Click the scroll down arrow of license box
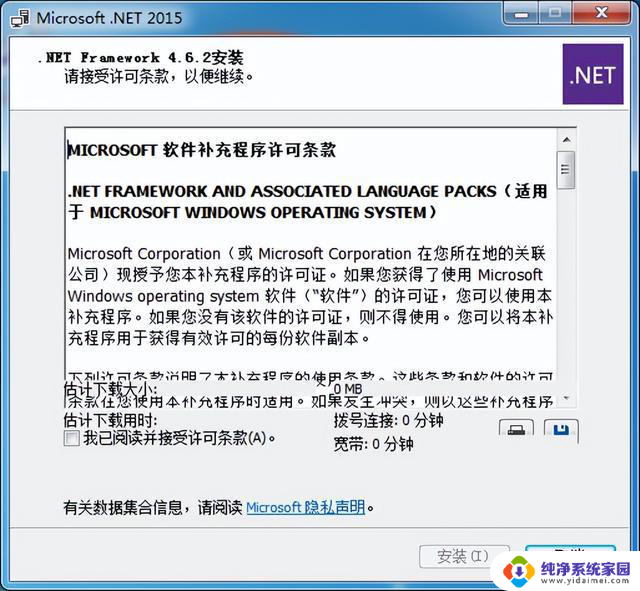Image resolution: width=640 pixels, height=591 pixels. (566, 398)
